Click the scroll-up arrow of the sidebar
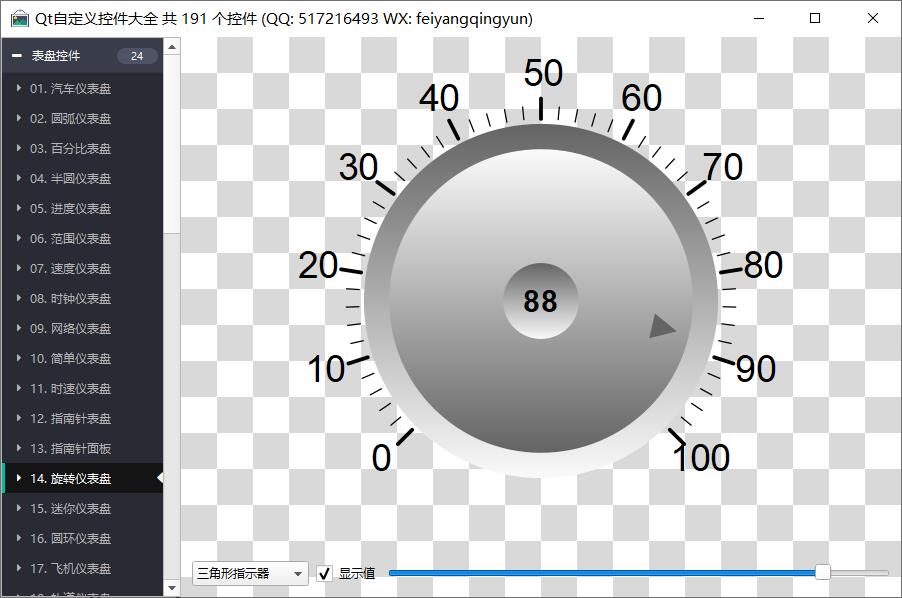Screen dimensions: 902x598 (172, 46)
